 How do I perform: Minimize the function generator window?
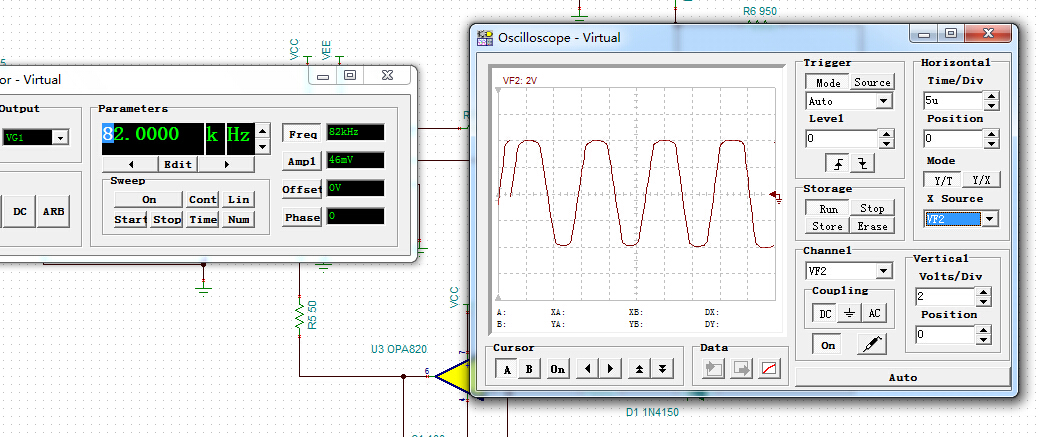pyautogui.click(x=323, y=75)
